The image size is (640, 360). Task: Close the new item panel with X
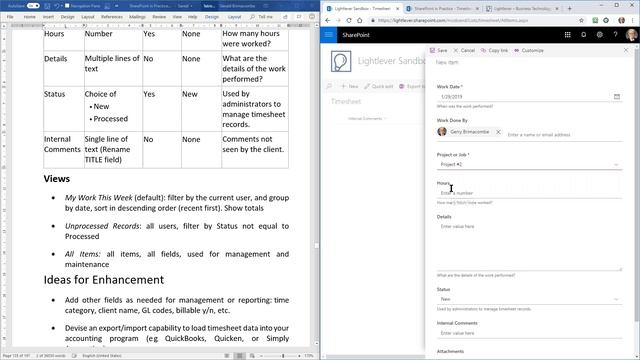pyautogui.click(x=626, y=50)
